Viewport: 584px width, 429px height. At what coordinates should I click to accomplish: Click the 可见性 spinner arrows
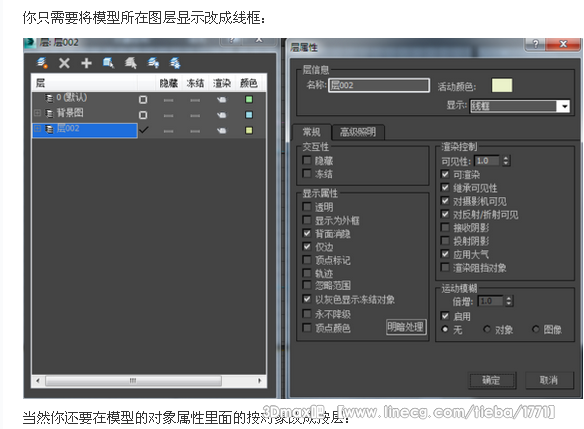505,161
